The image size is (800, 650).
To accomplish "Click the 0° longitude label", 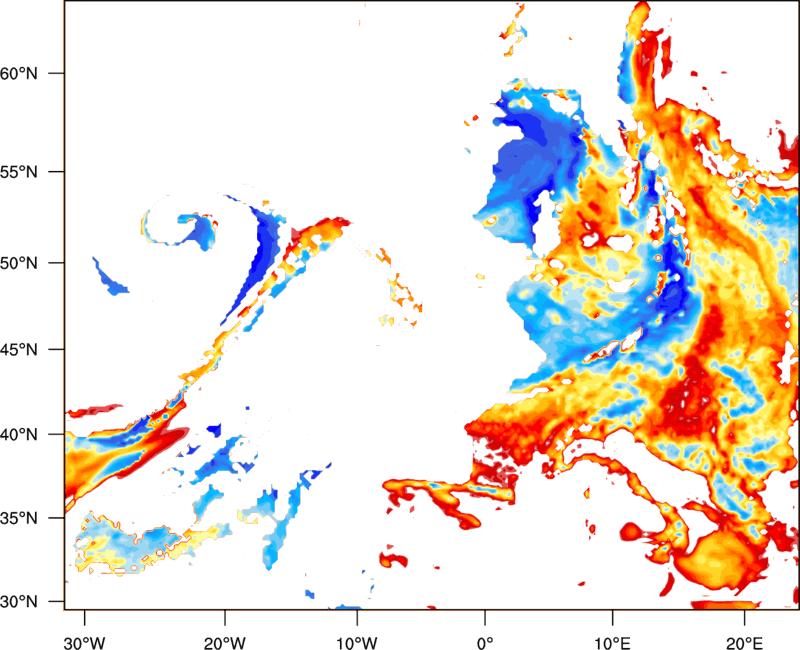I will coord(485,643).
